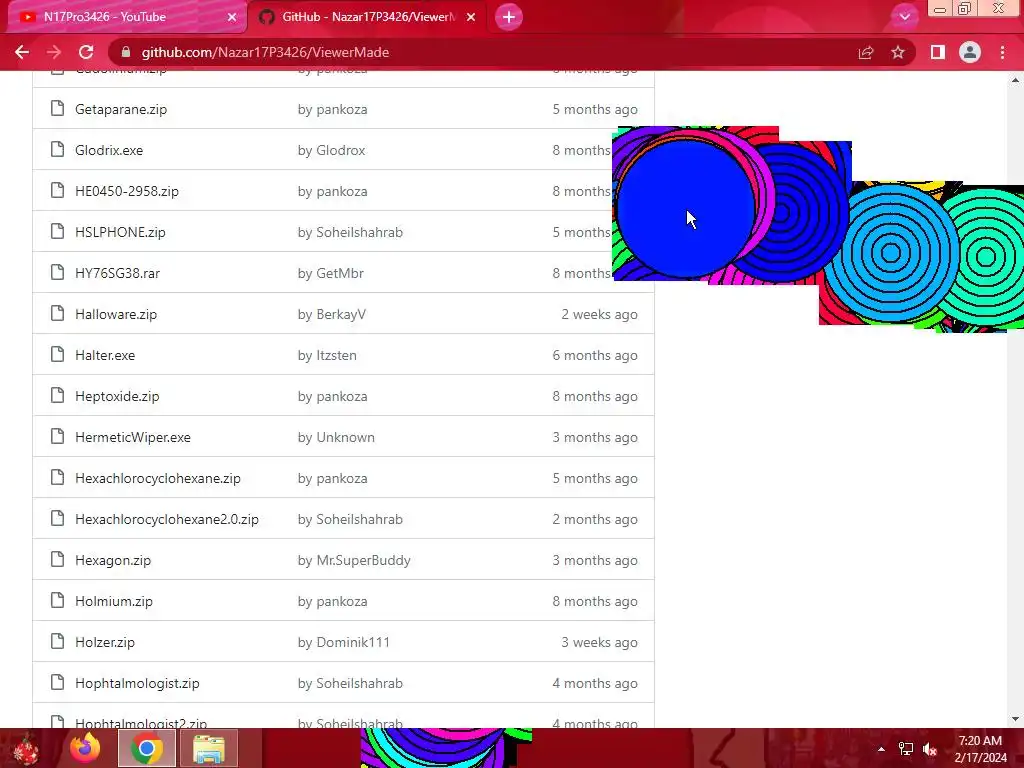Click file icon beside HSLPHONE.zip

coord(57,231)
